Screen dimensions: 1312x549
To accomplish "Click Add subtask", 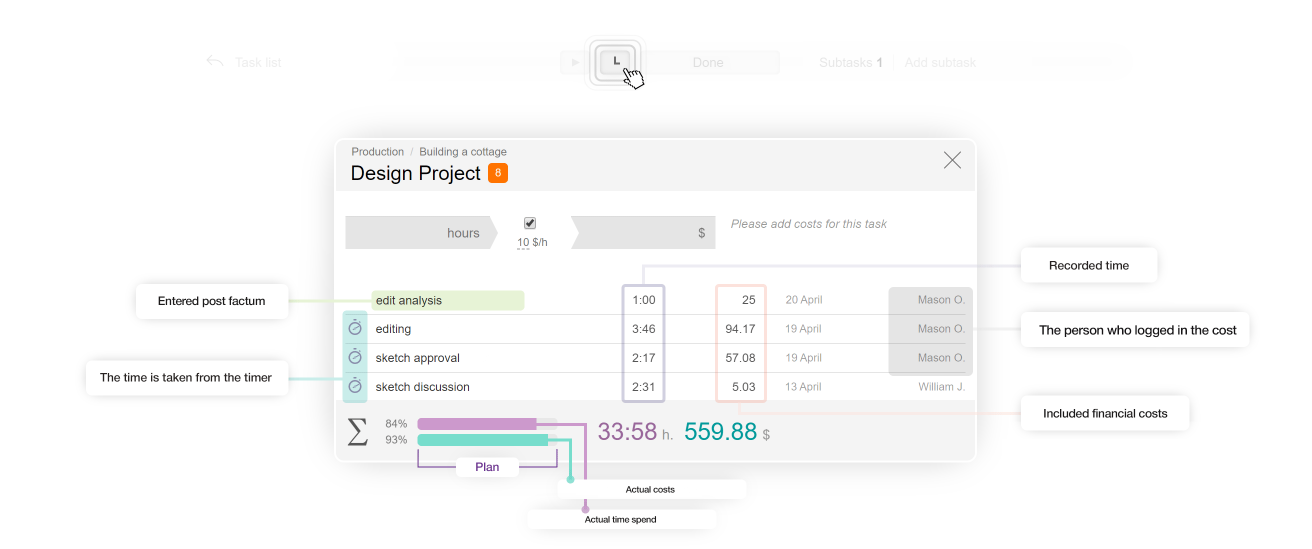I will point(940,62).
